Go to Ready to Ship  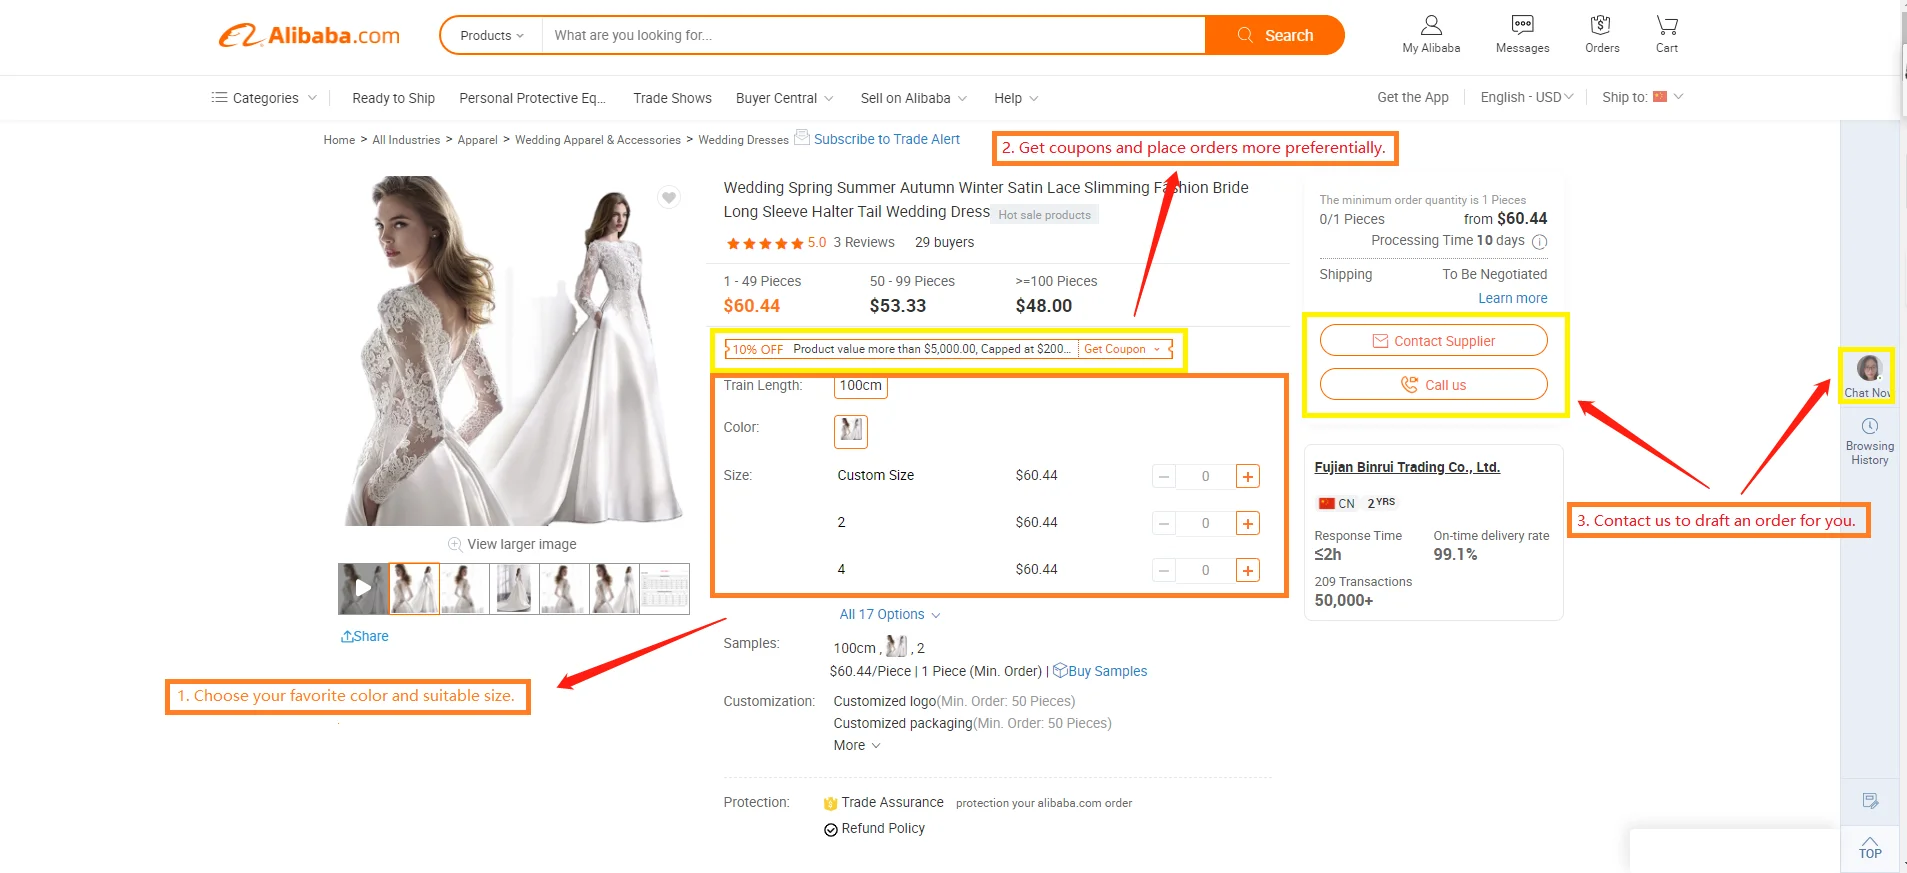[x=393, y=98]
